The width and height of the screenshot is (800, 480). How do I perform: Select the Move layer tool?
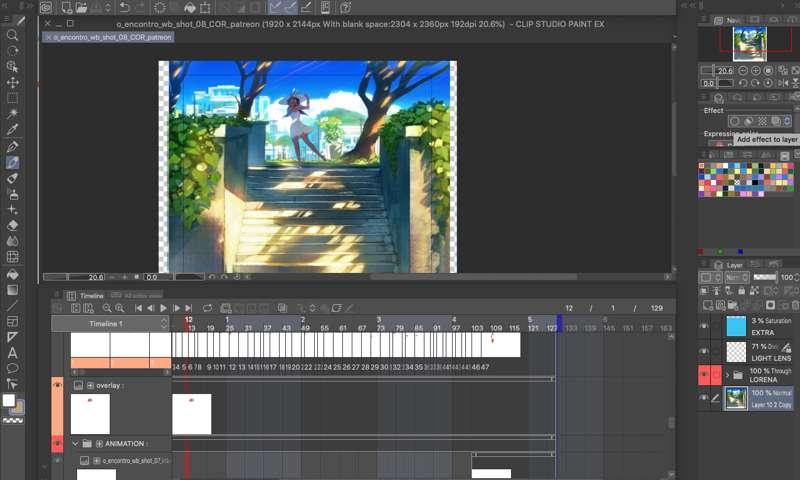[12, 83]
